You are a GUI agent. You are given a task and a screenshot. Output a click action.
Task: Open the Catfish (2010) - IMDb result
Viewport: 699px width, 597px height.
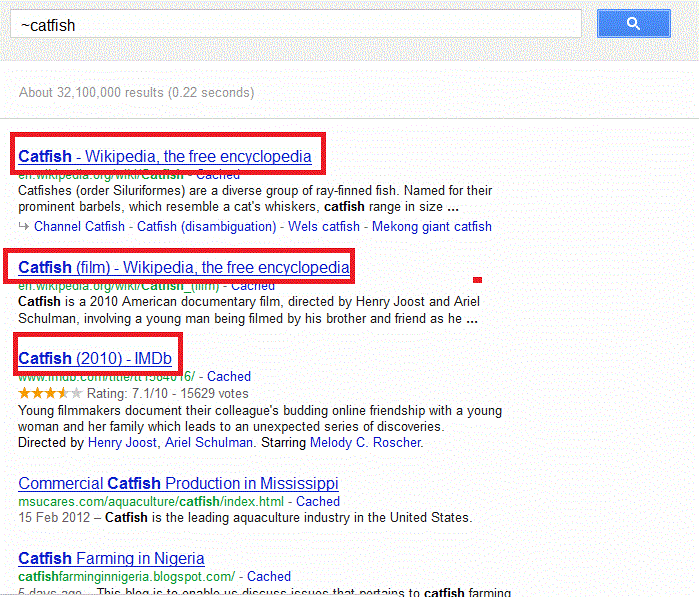point(95,358)
